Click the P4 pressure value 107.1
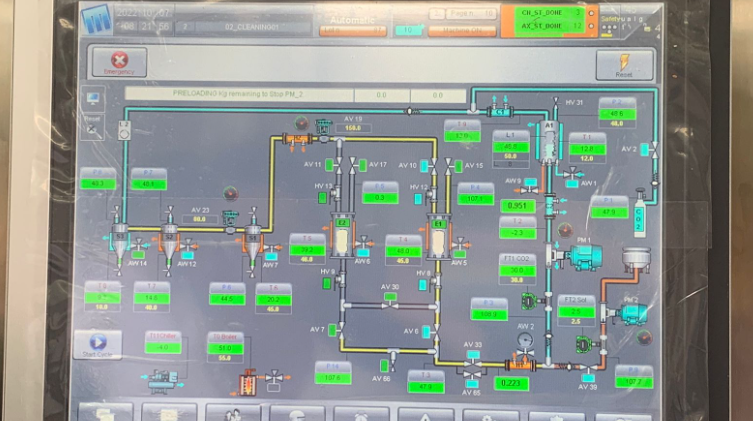The height and width of the screenshot is (421, 753). pos(475,199)
